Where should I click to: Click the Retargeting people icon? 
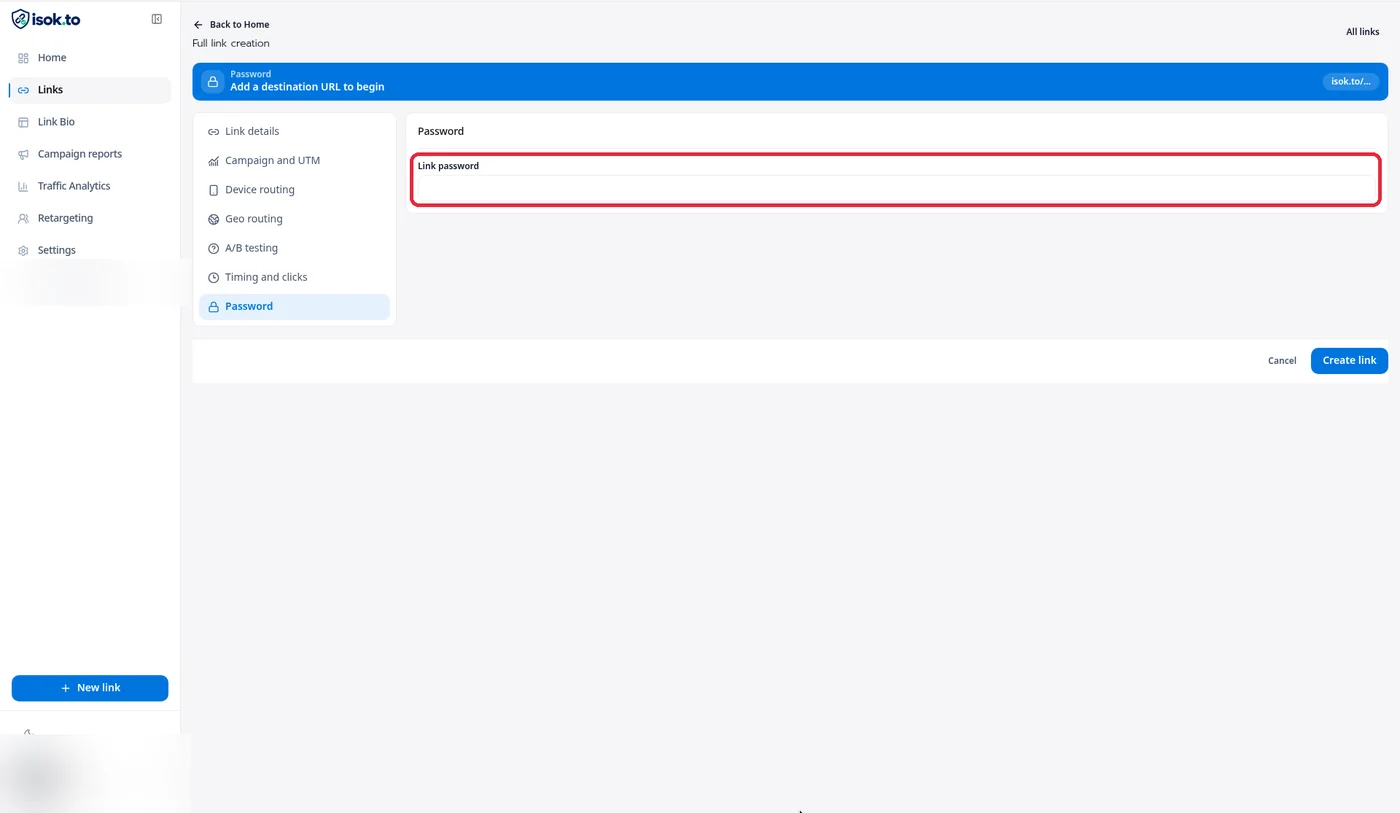point(24,218)
